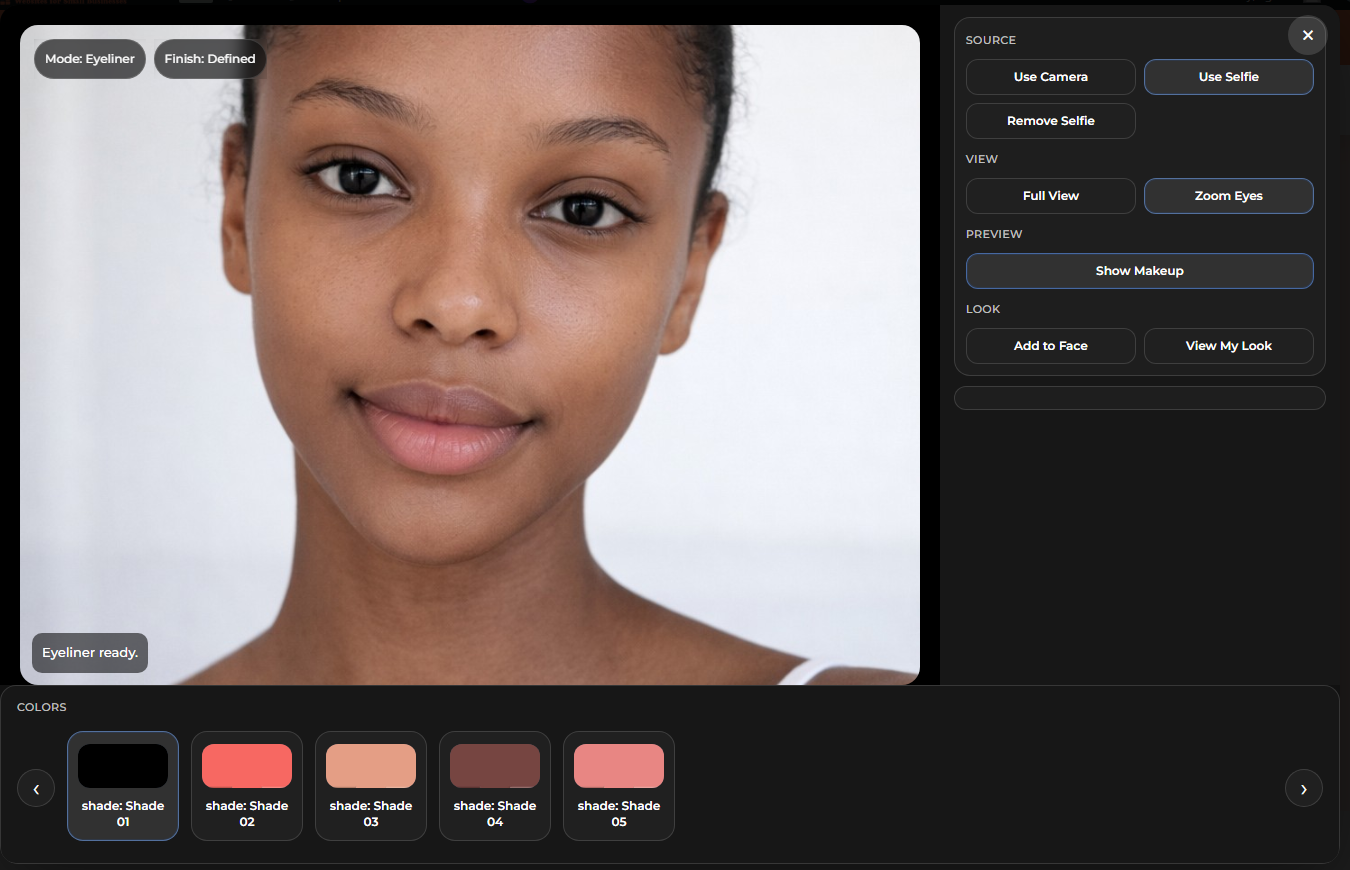Close the virtual makeup panel
The width and height of the screenshot is (1350, 870).
click(x=1307, y=35)
